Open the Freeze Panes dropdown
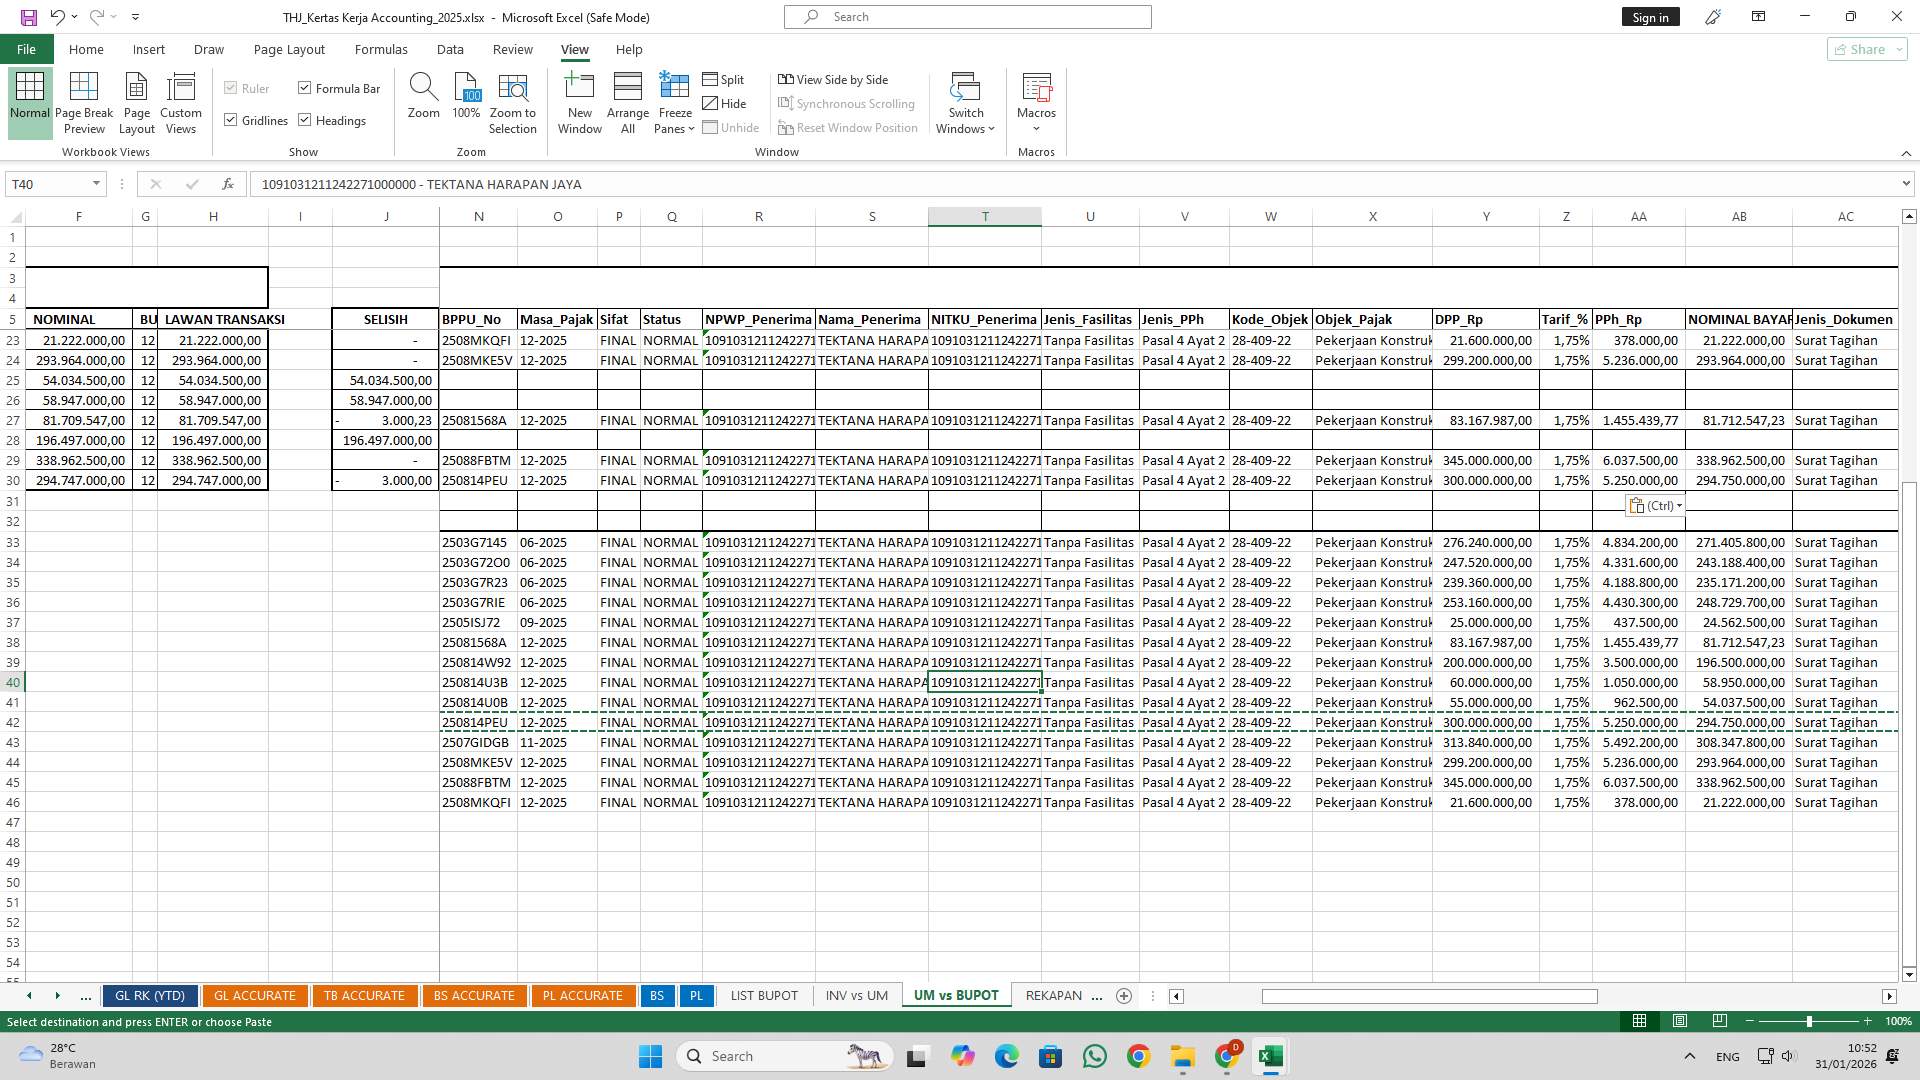The height and width of the screenshot is (1080, 1920). (x=674, y=100)
